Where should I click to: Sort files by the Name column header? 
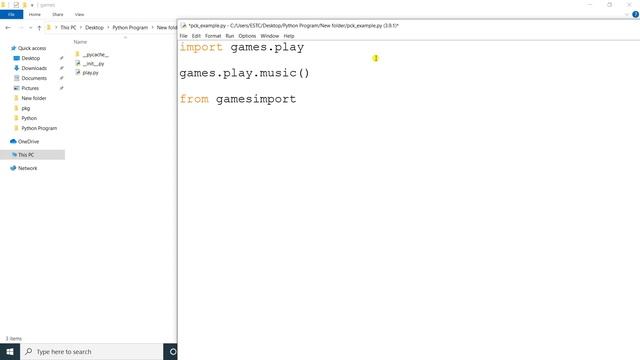click(80, 42)
